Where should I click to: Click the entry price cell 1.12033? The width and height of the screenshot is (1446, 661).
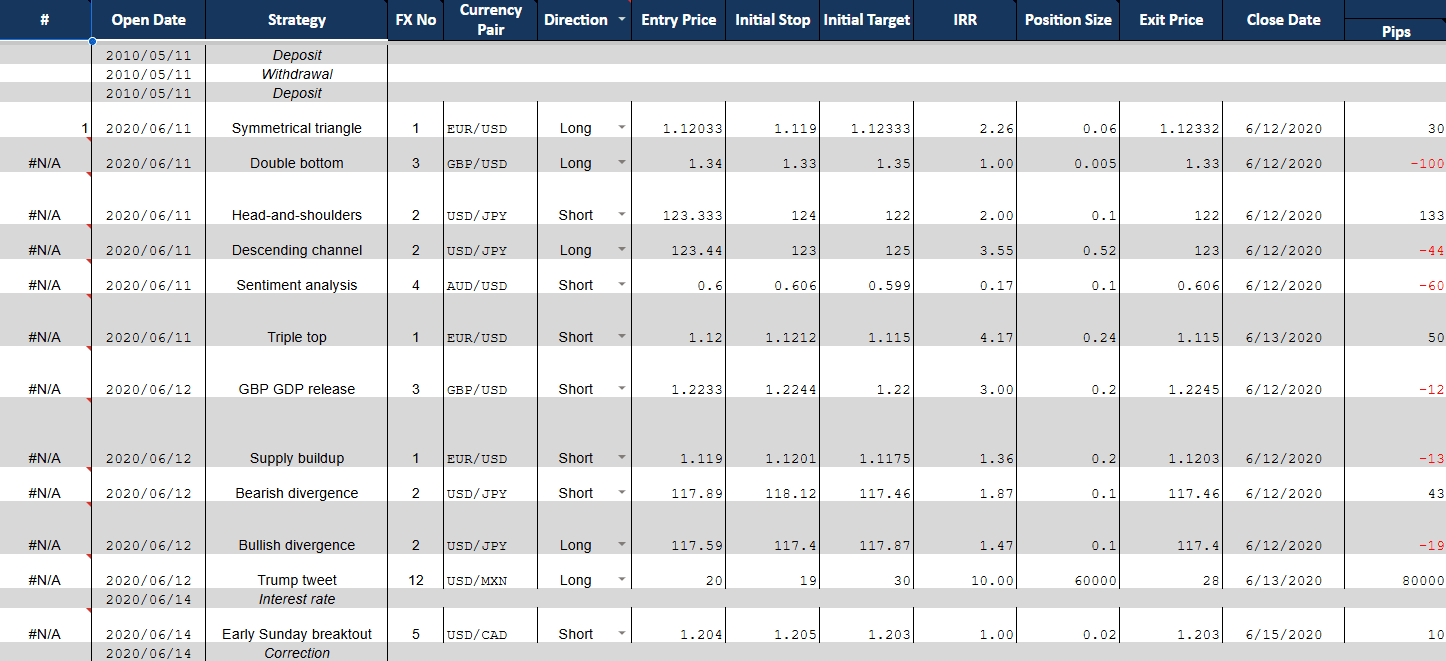coord(679,120)
